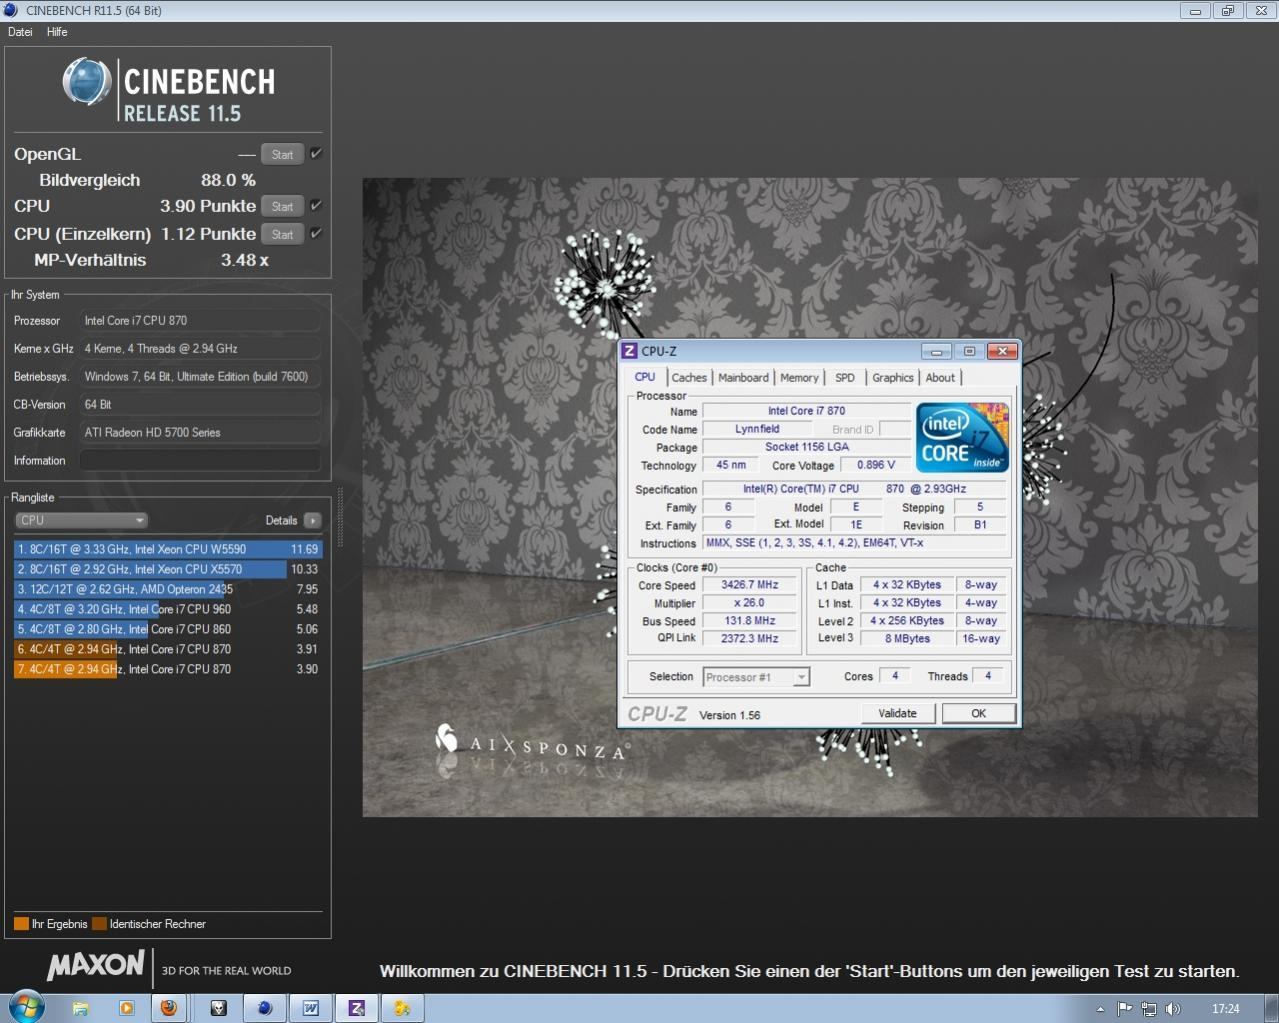Close the CPU-Z window
This screenshot has width=1279, height=1023.
pyautogui.click(x=1002, y=351)
